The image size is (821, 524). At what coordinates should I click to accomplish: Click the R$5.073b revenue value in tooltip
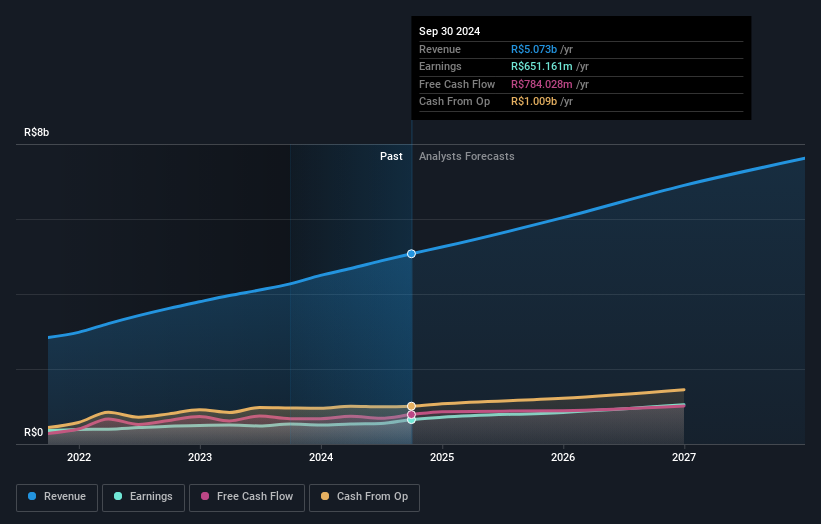[534, 49]
